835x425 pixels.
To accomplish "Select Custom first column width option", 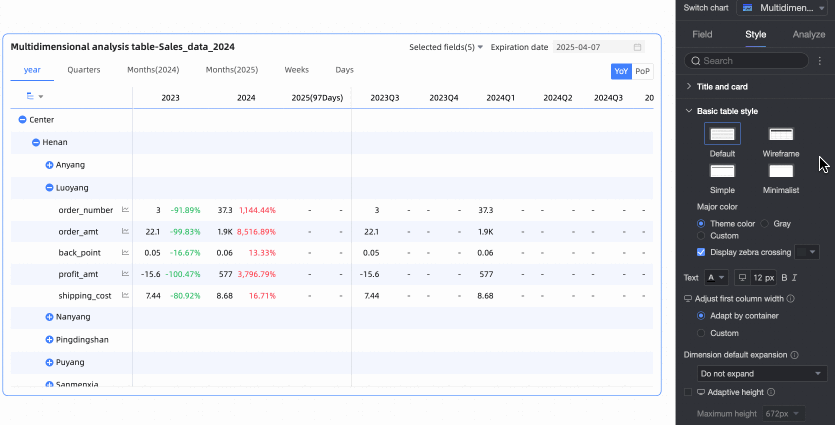I will 701,333.
